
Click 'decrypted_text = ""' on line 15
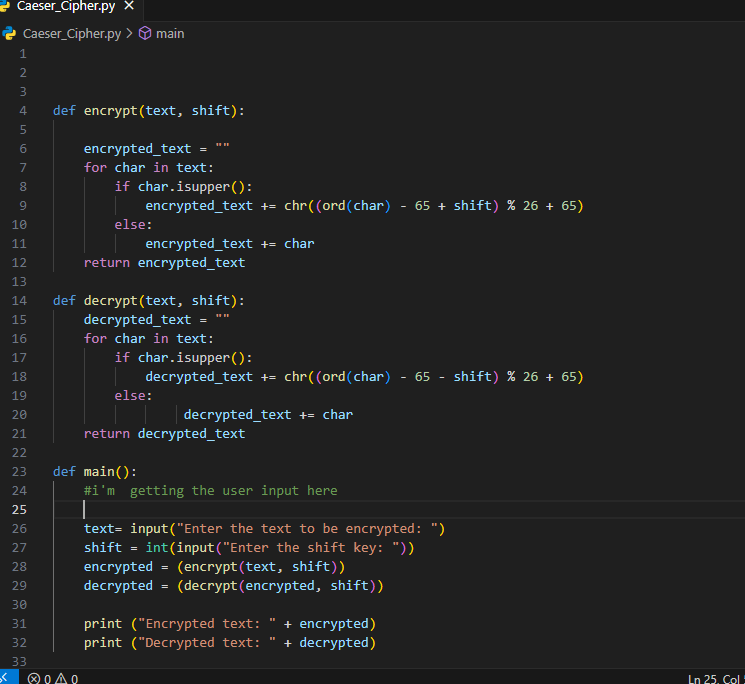point(157,320)
